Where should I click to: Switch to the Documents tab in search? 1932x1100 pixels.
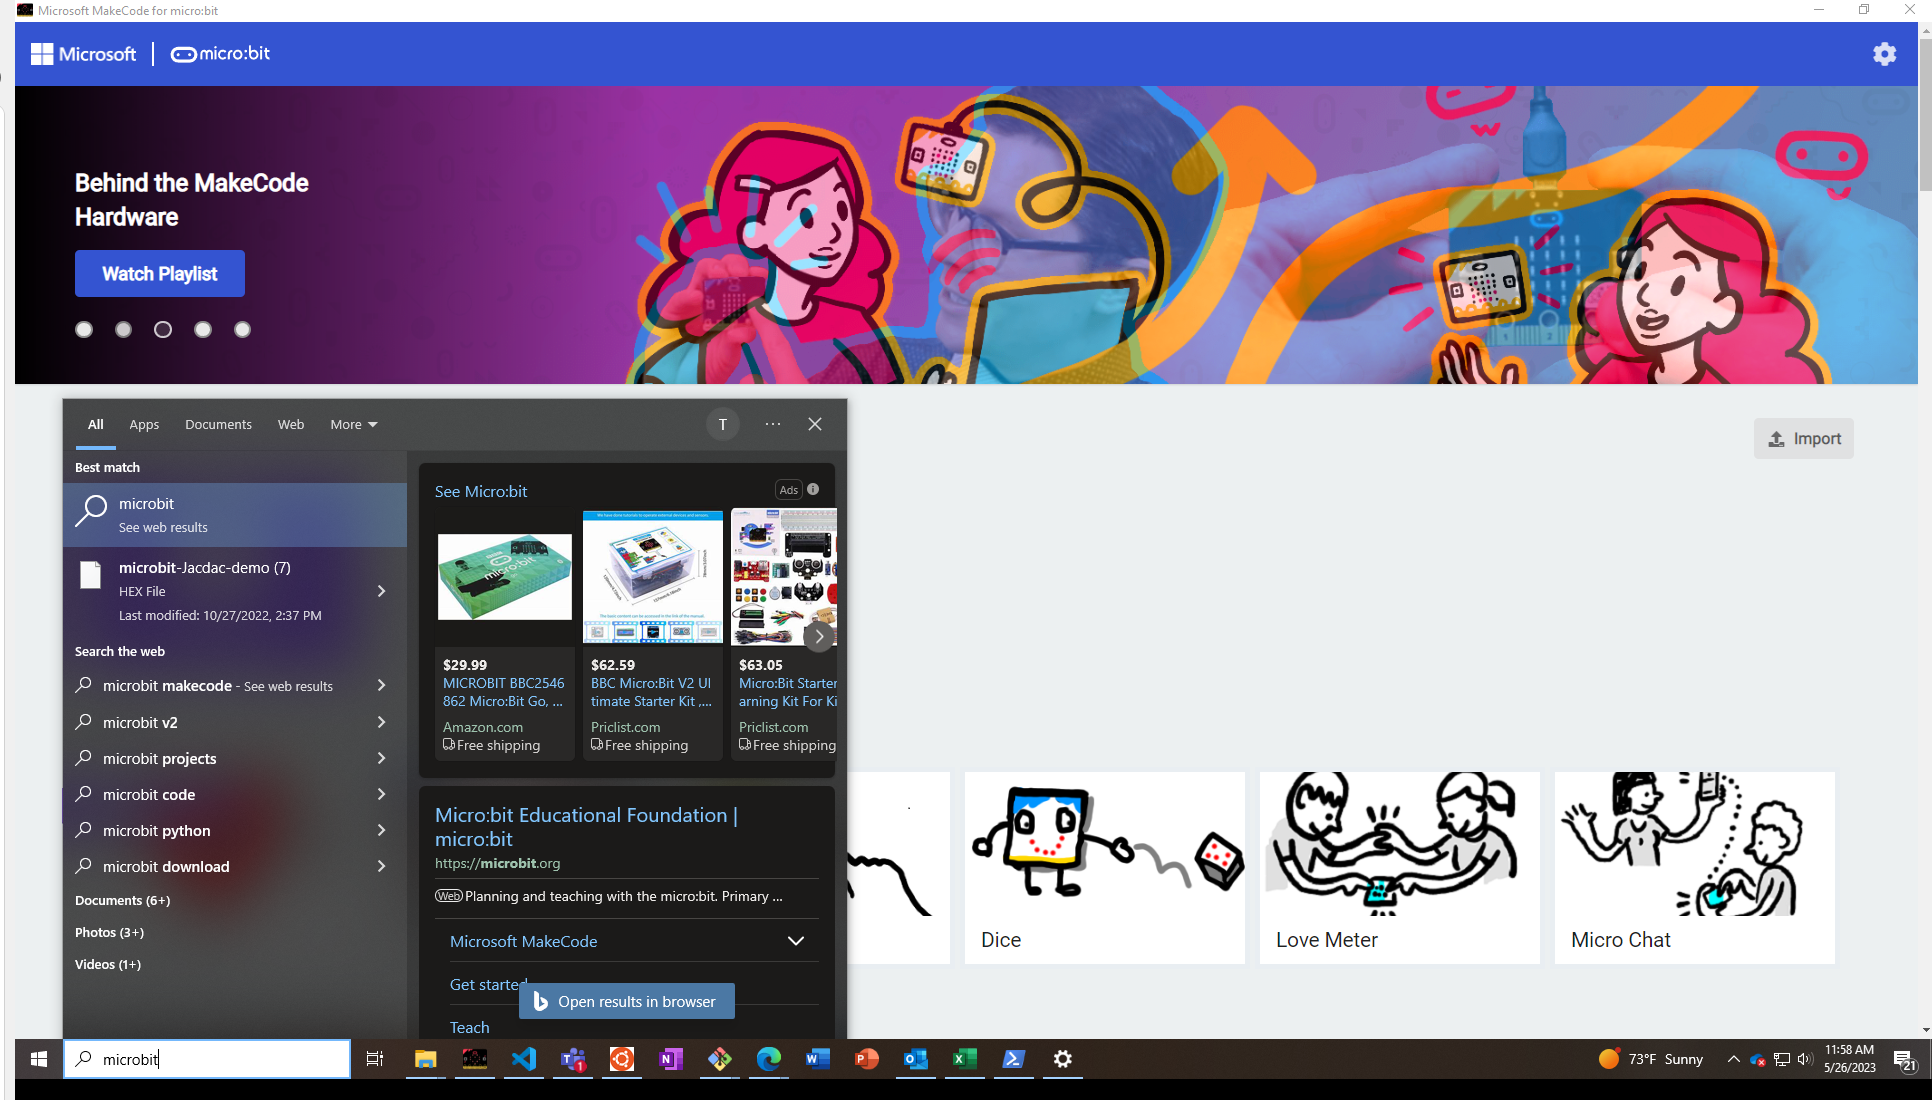tap(217, 424)
